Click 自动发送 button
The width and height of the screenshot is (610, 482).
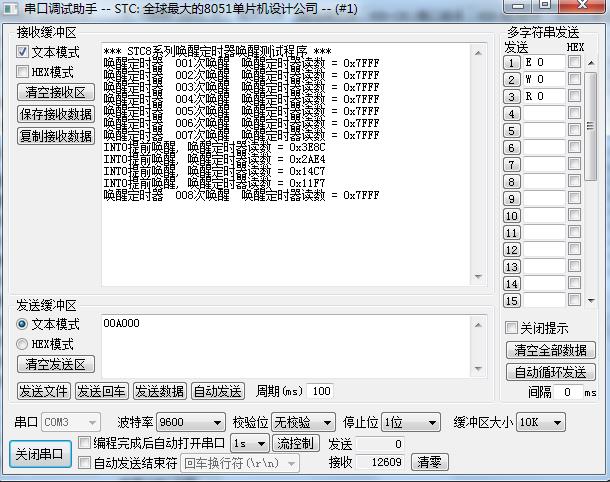pyautogui.click(x=218, y=391)
